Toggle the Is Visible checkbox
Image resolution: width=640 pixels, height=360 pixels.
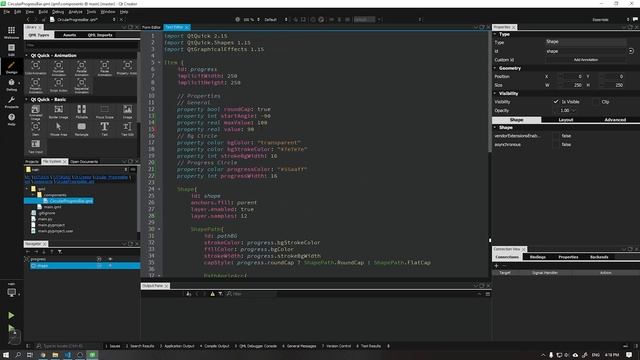coord(556,102)
